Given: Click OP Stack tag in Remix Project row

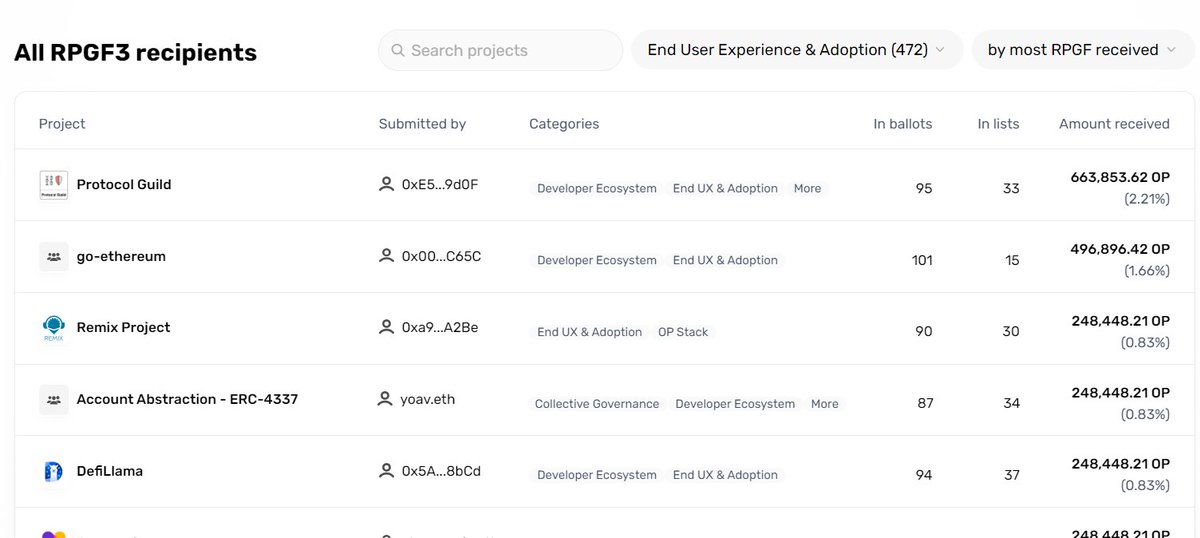Looking at the screenshot, I should pos(683,332).
